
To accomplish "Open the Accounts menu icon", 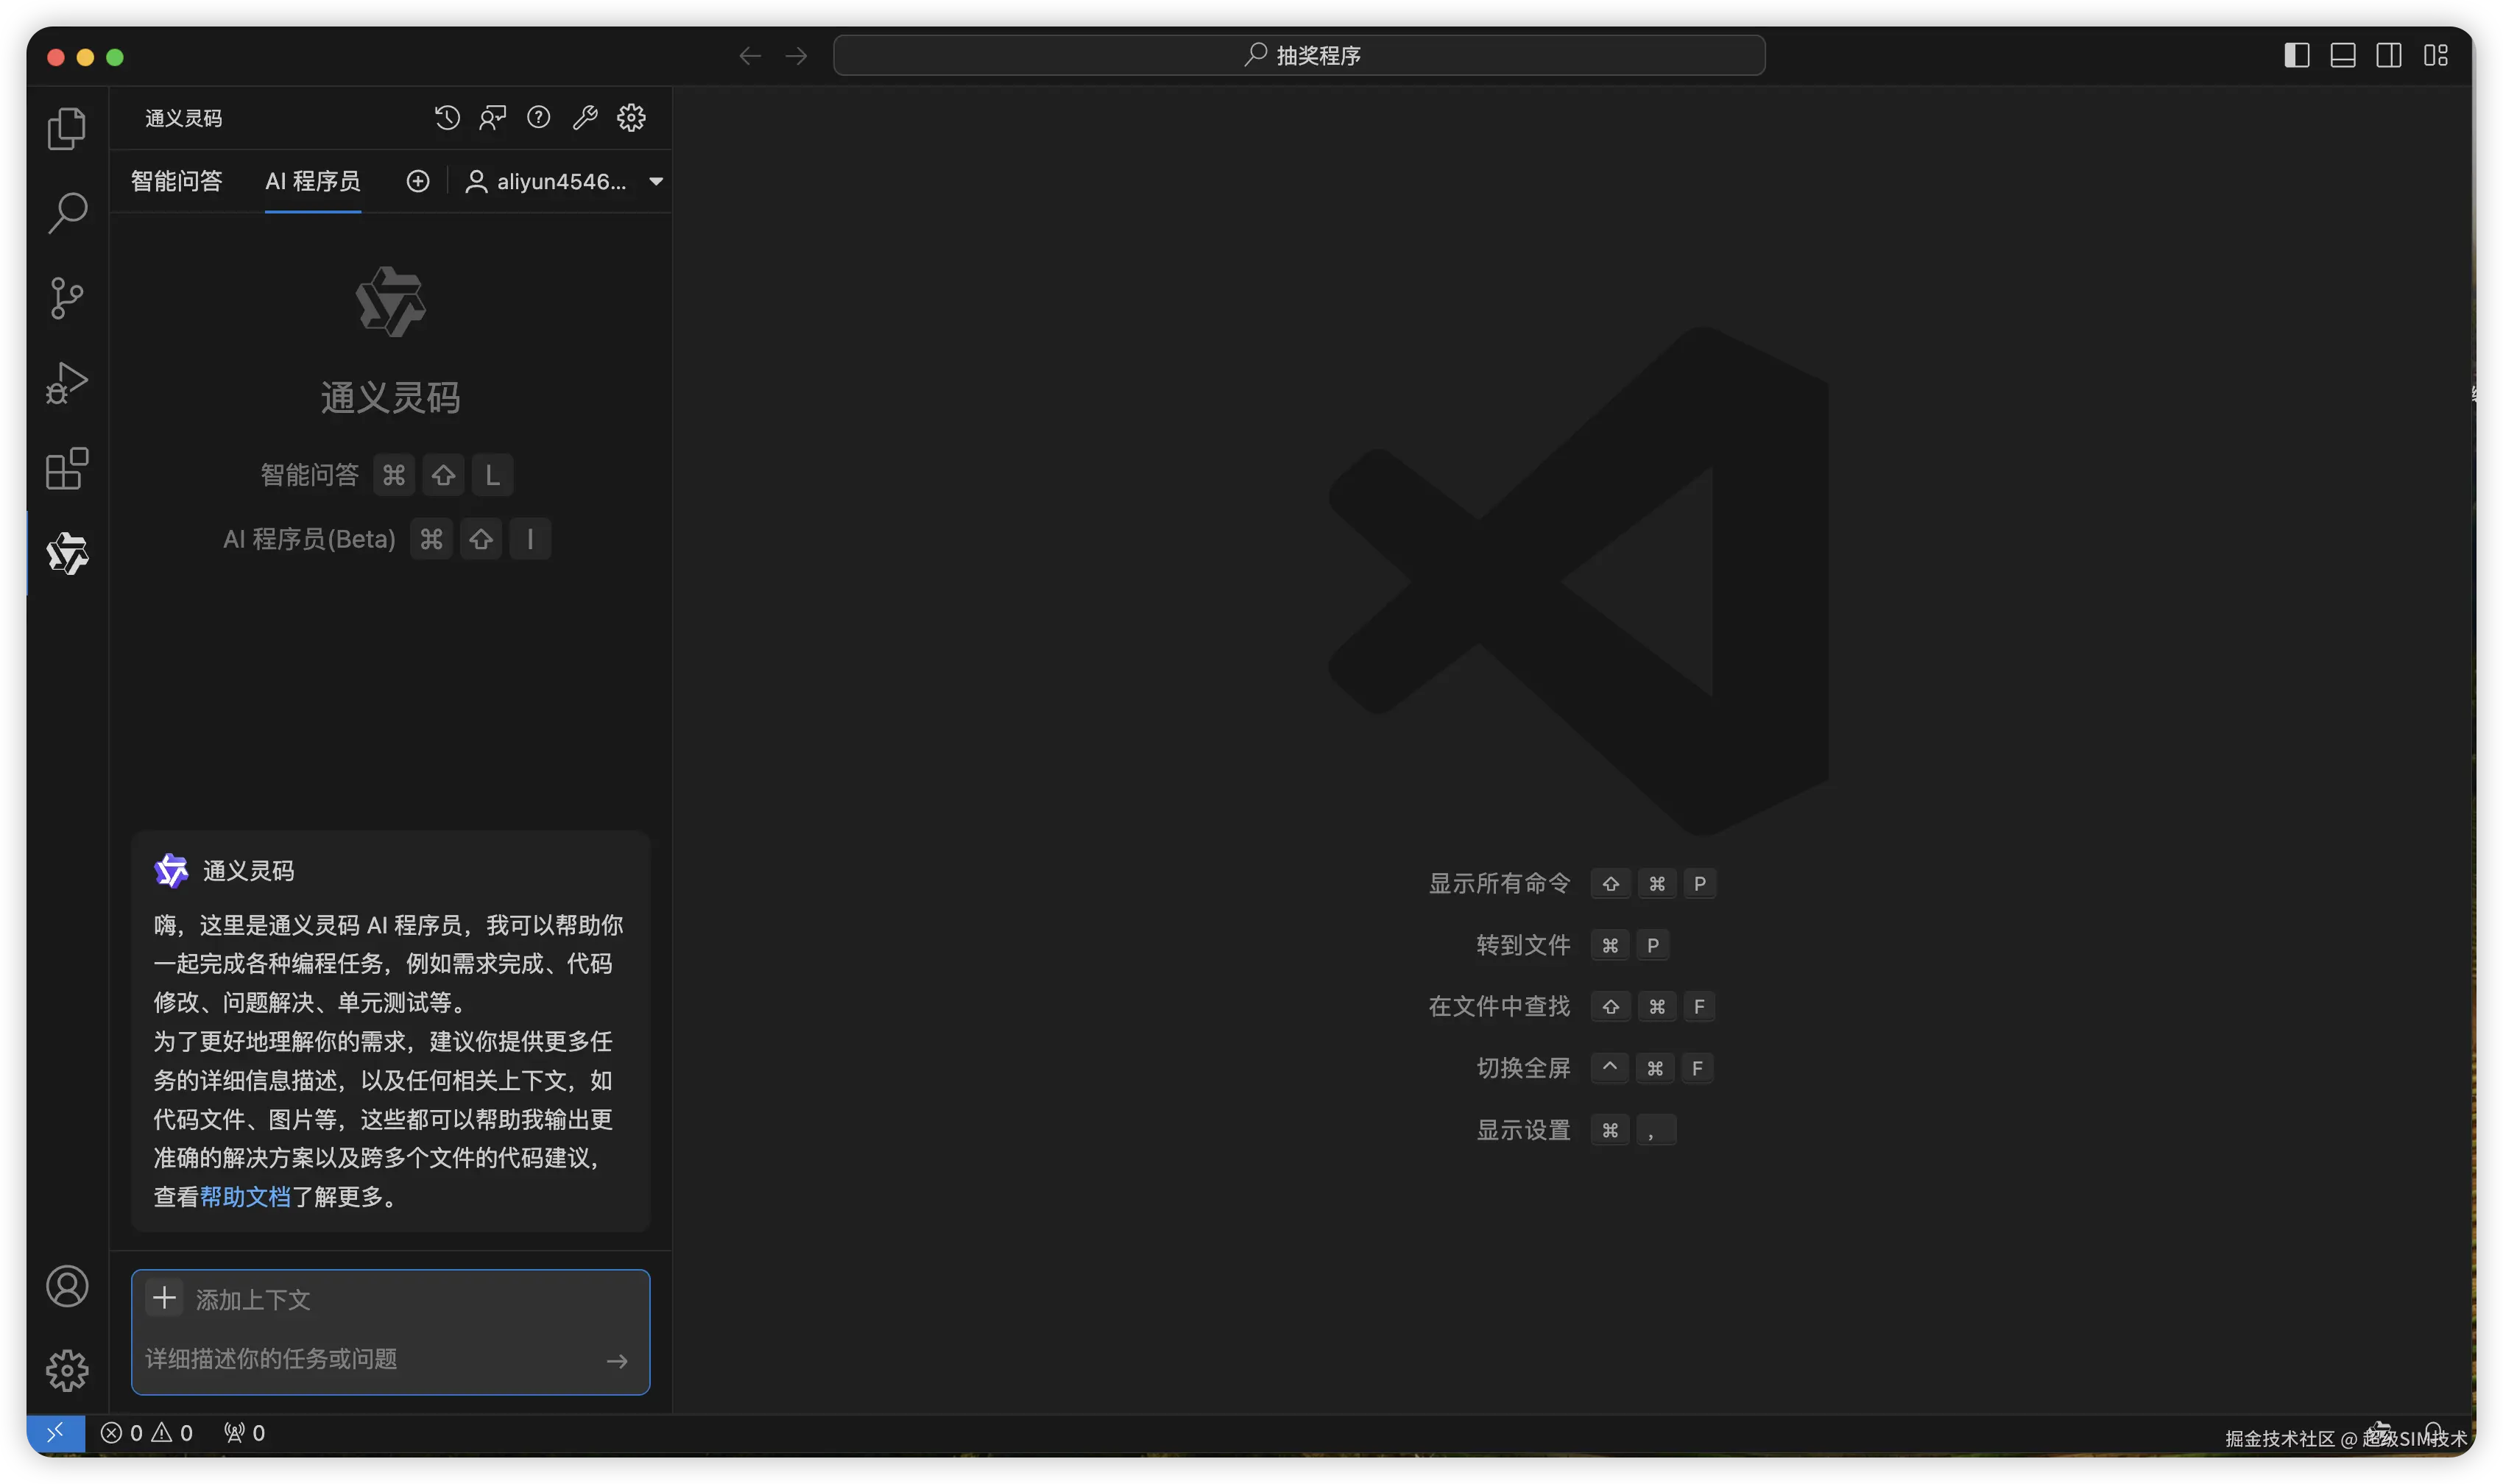I will (67, 1286).
